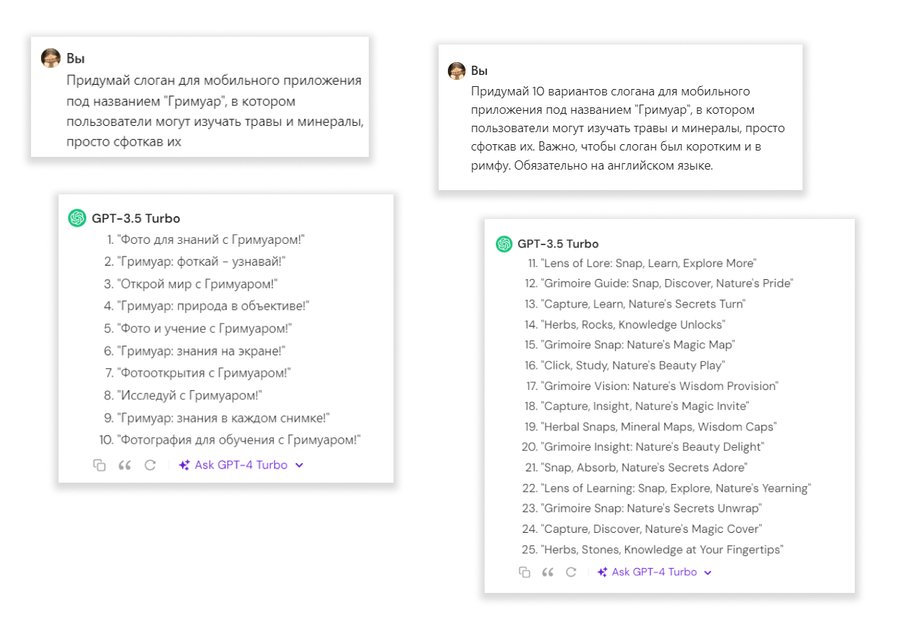900x636 pixels.
Task: Expand model chevron under the Russian slogans
Action: tap(300, 465)
